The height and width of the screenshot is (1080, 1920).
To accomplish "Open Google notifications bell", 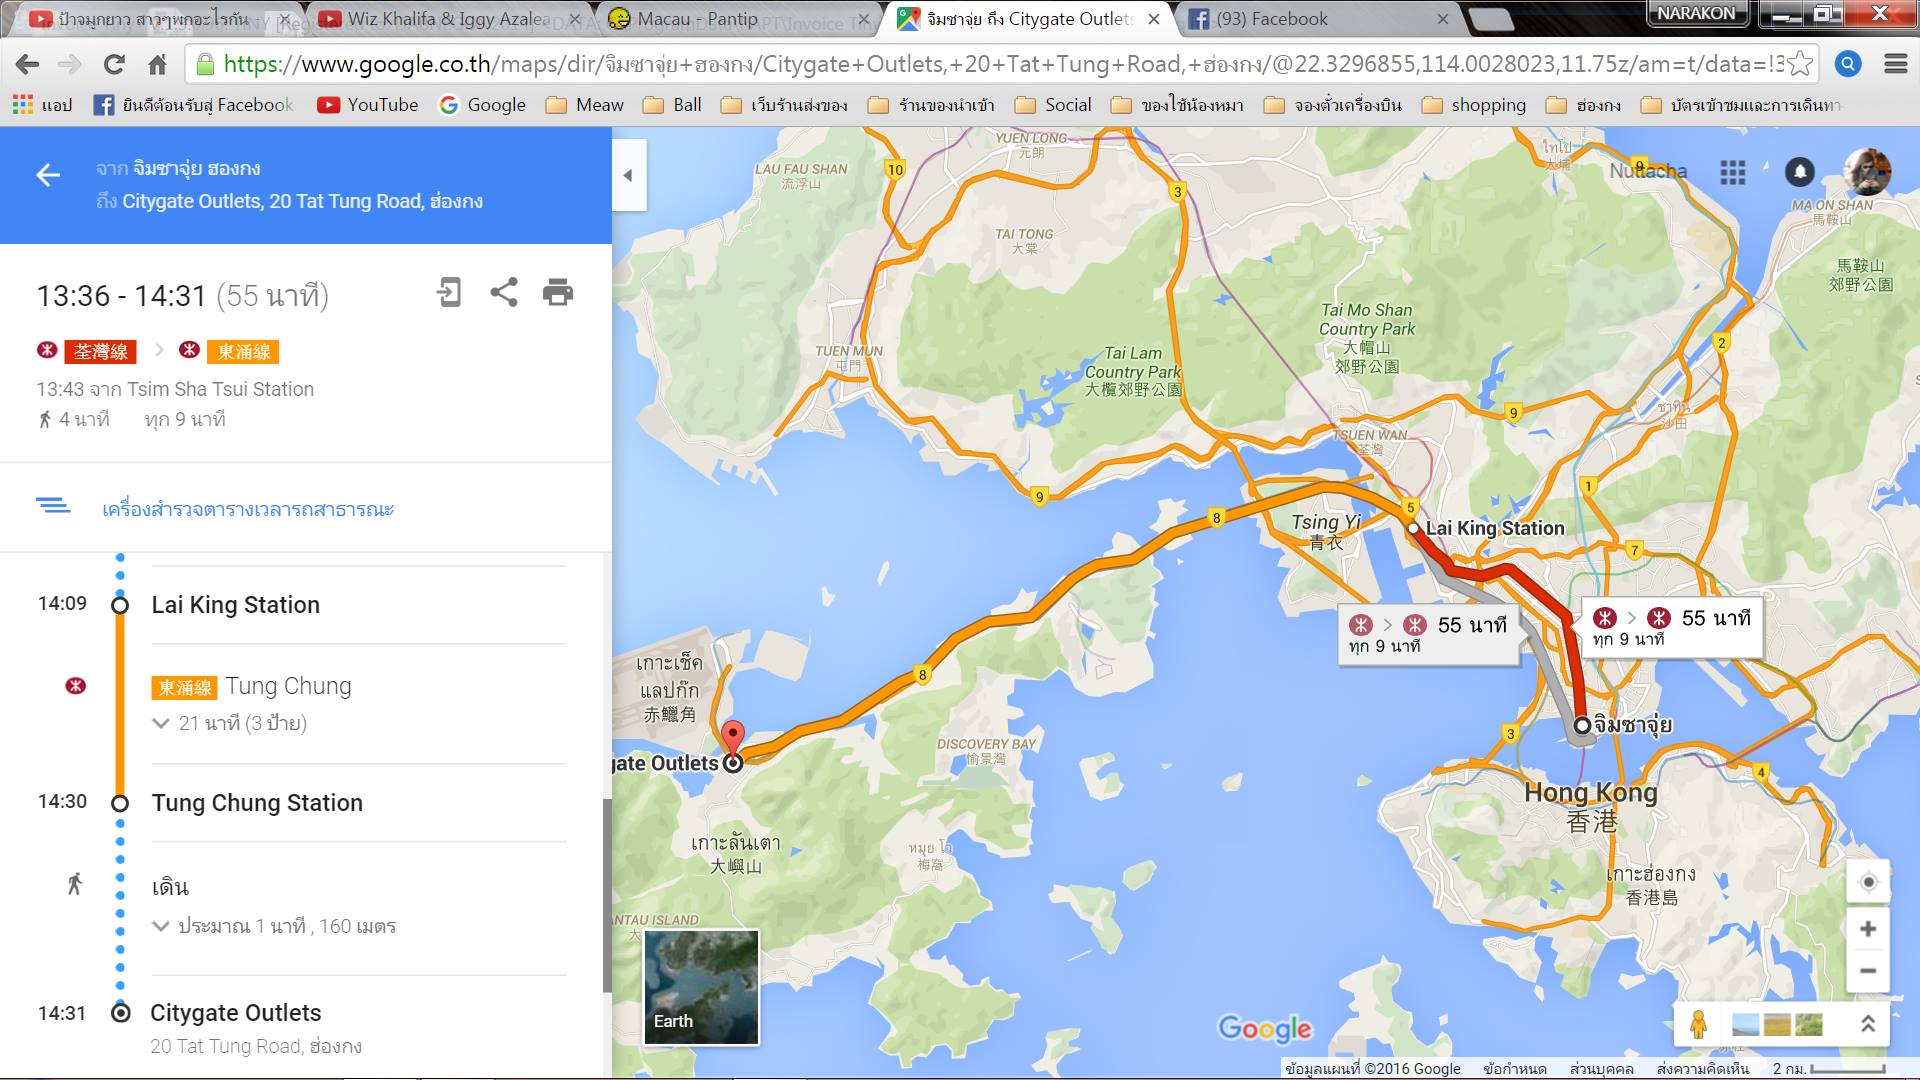I will coord(1800,172).
